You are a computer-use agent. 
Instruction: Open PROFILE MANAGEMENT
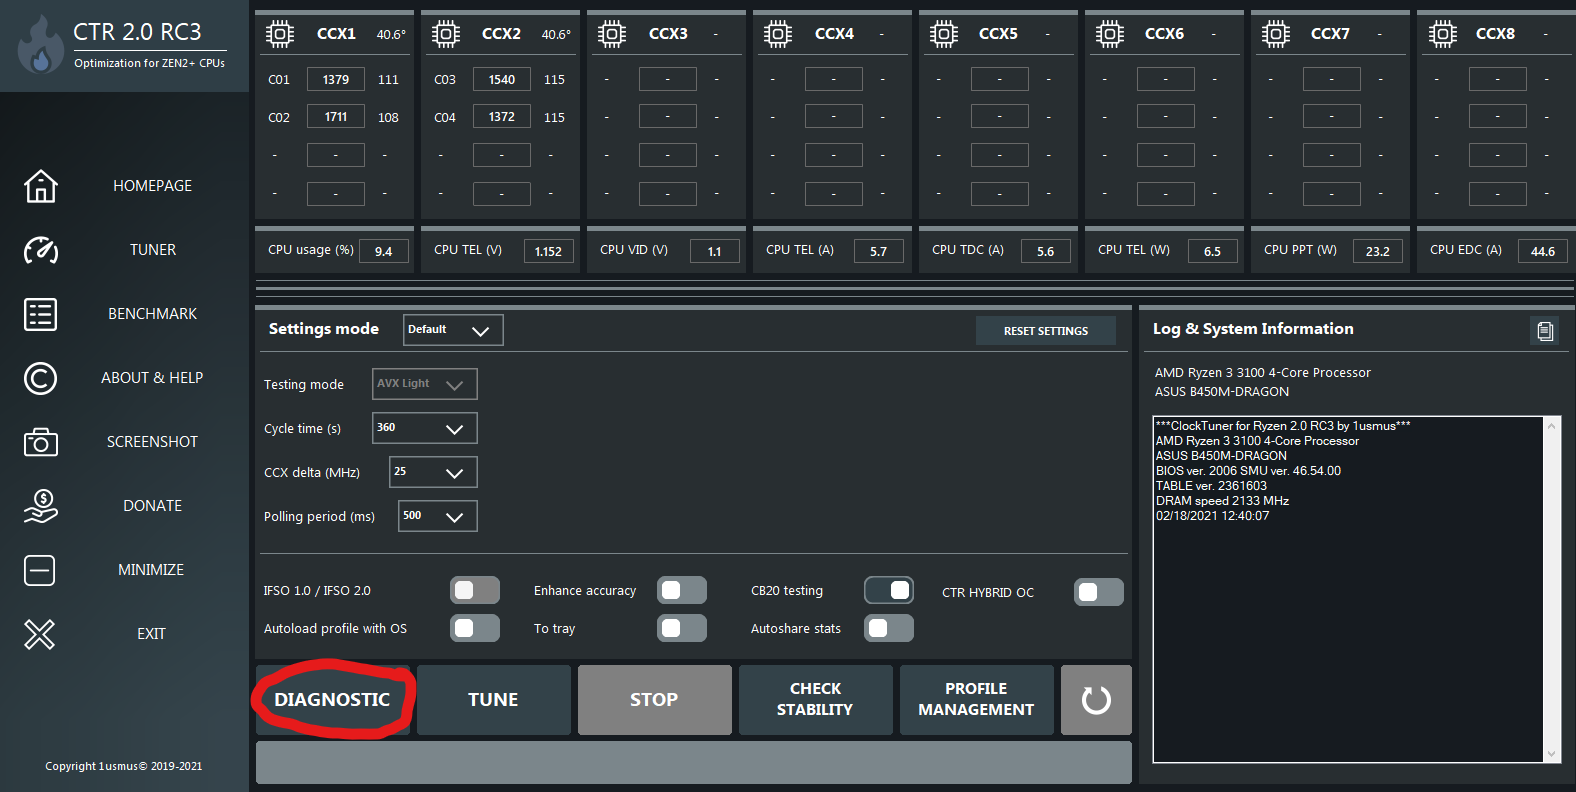[x=977, y=700]
